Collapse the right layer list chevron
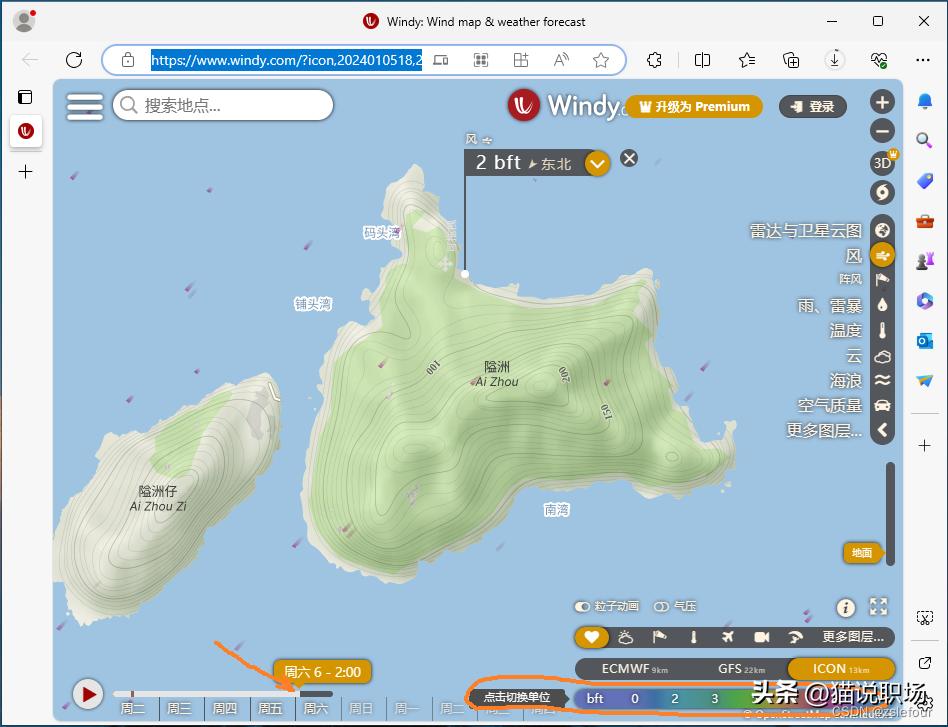This screenshot has width=948, height=727. point(882,430)
